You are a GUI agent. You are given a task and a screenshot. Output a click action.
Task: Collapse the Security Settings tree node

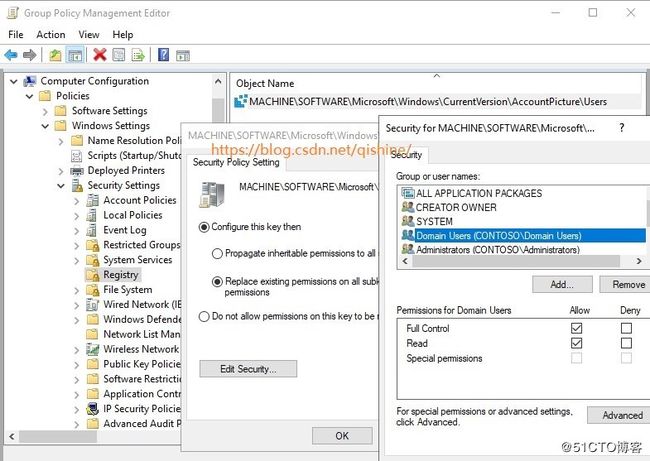(x=61, y=185)
